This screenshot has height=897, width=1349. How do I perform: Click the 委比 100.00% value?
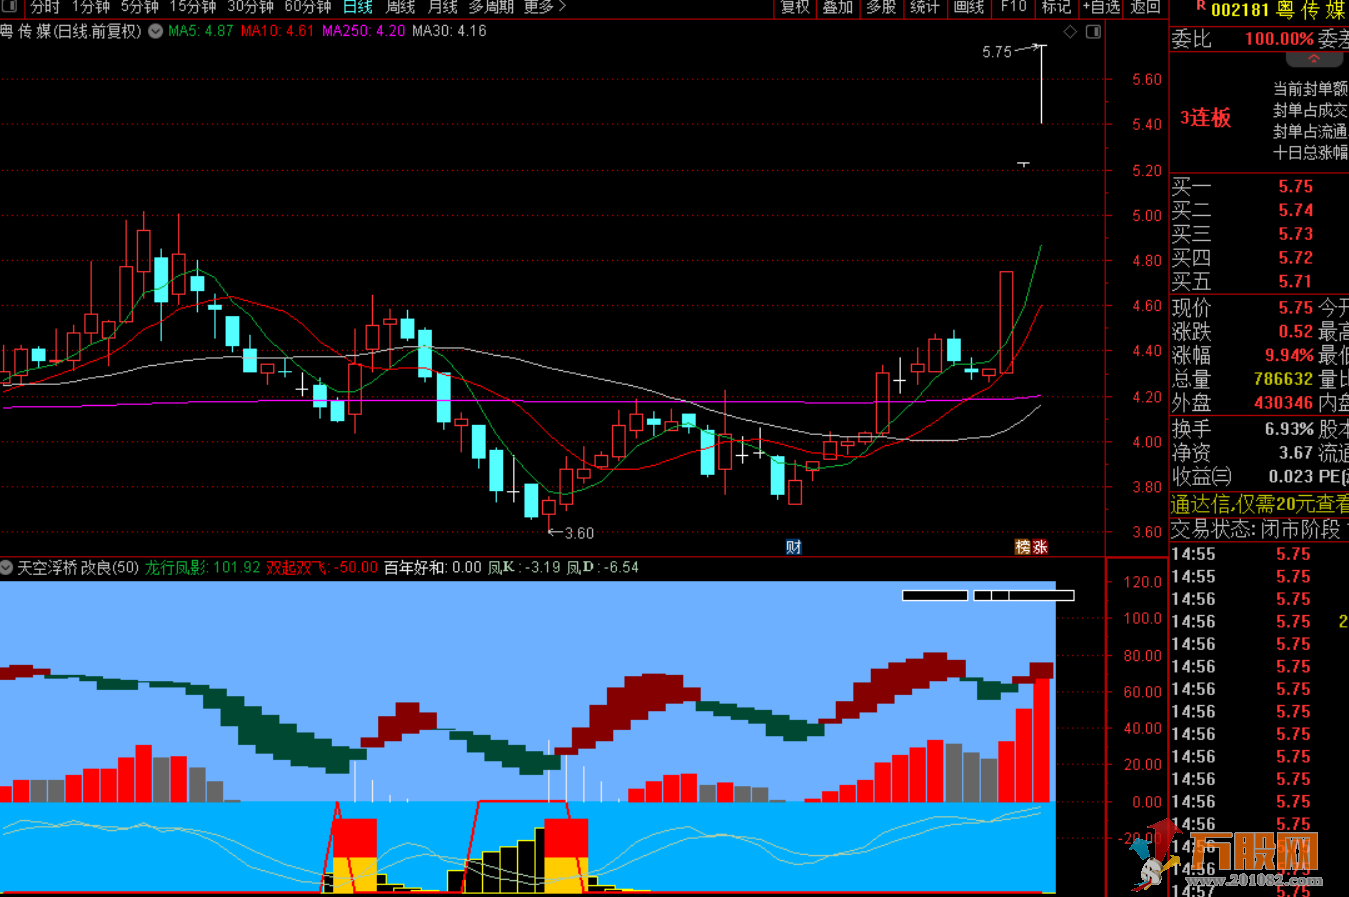coord(1279,39)
